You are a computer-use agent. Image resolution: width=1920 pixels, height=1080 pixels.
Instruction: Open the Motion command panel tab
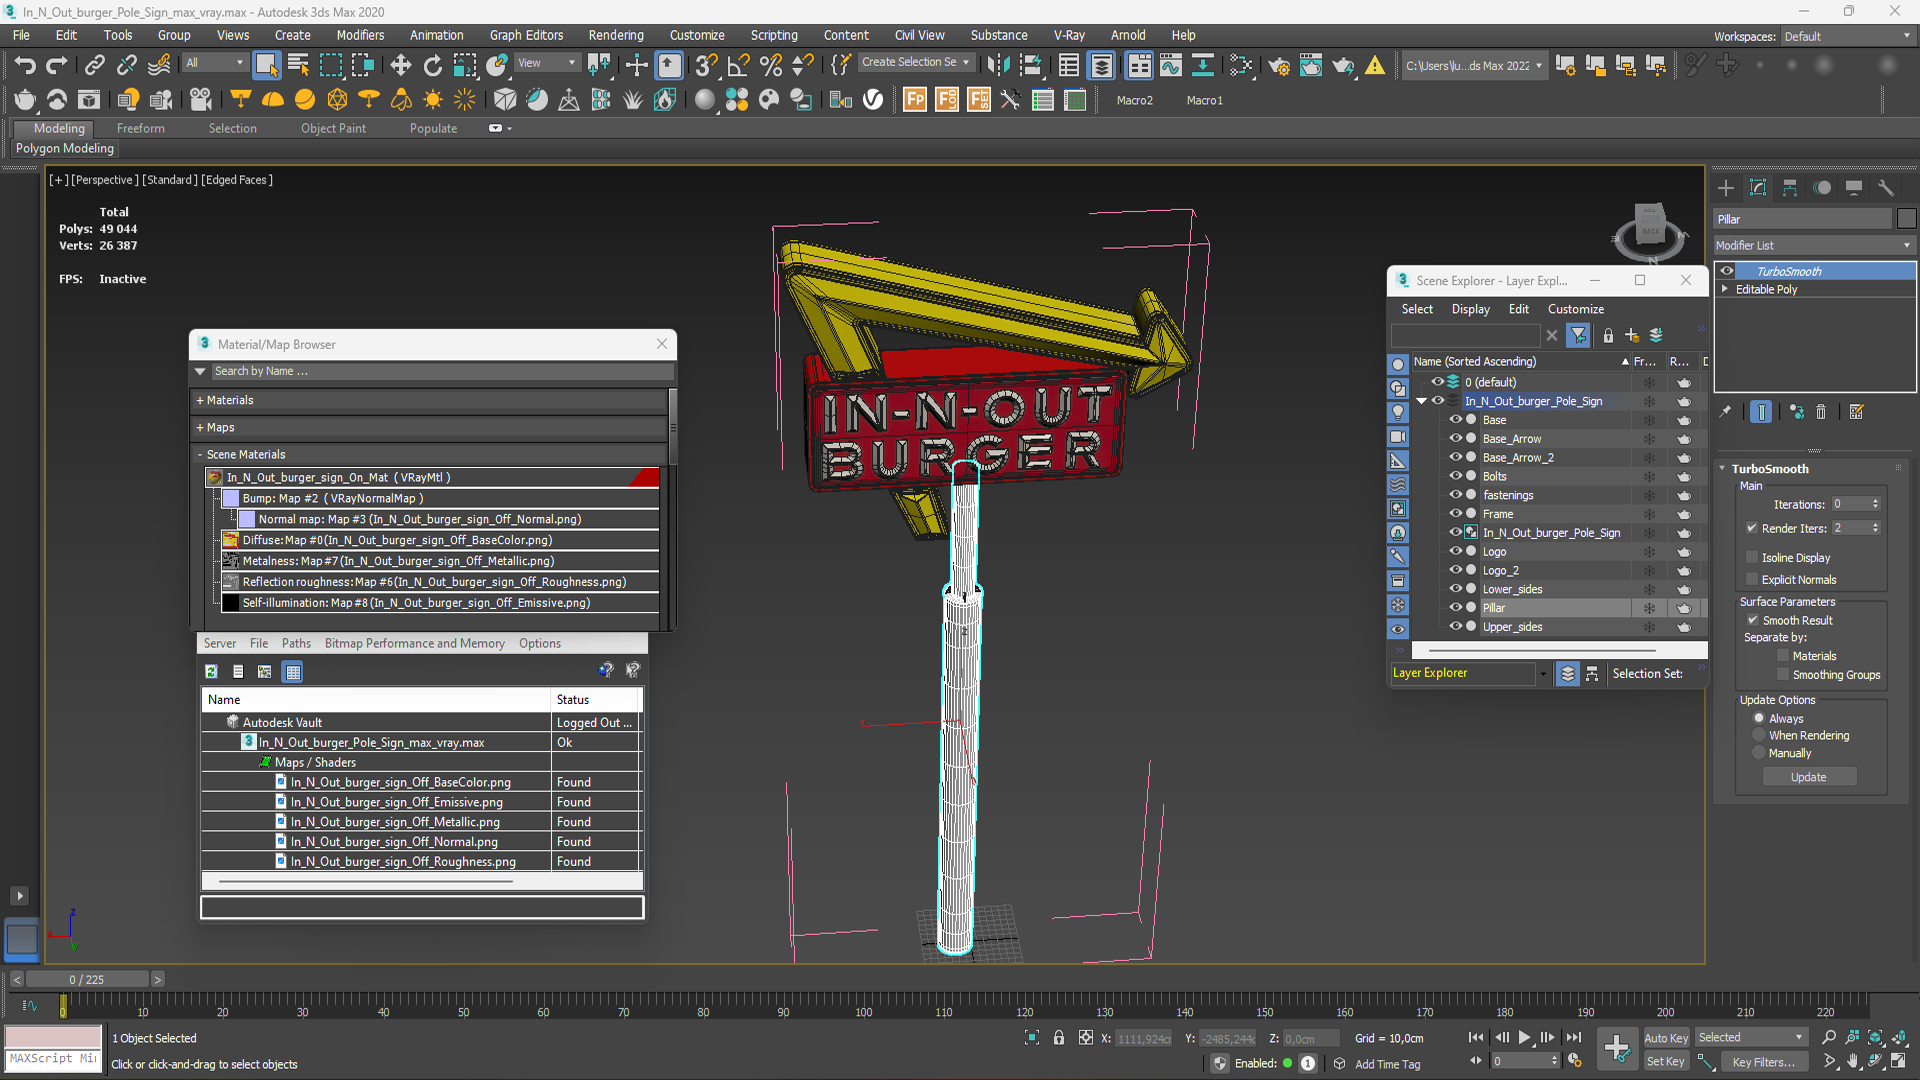[x=1822, y=188]
